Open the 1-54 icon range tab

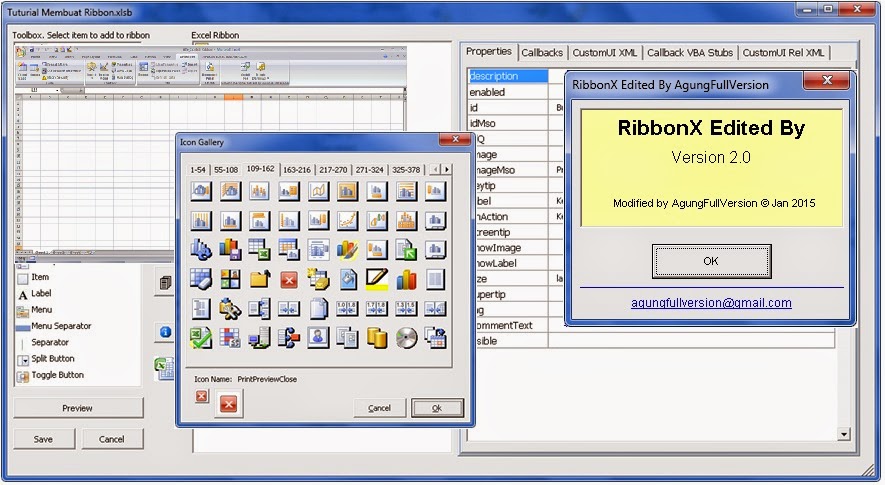click(198, 169)
